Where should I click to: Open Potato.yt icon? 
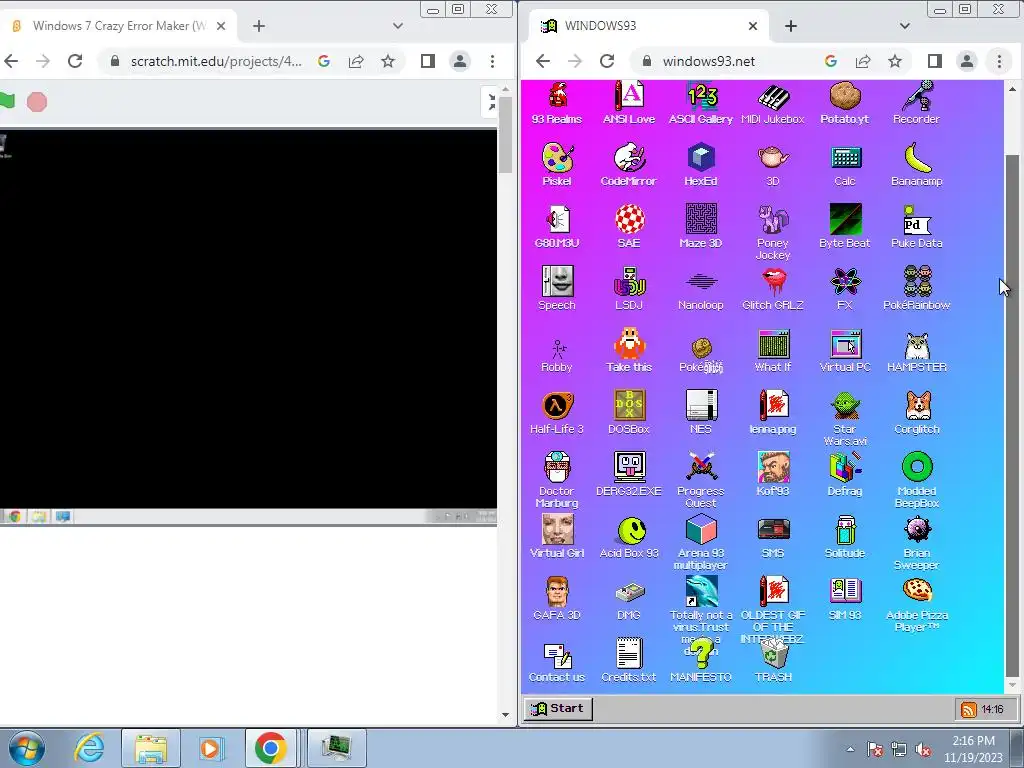[844, 103]
